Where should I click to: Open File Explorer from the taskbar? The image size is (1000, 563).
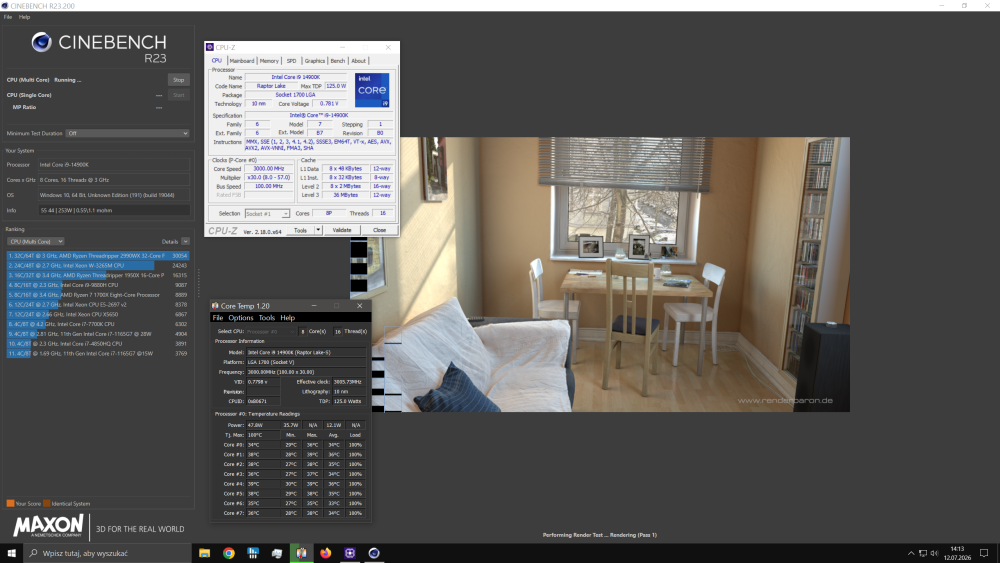click(204, 553)
